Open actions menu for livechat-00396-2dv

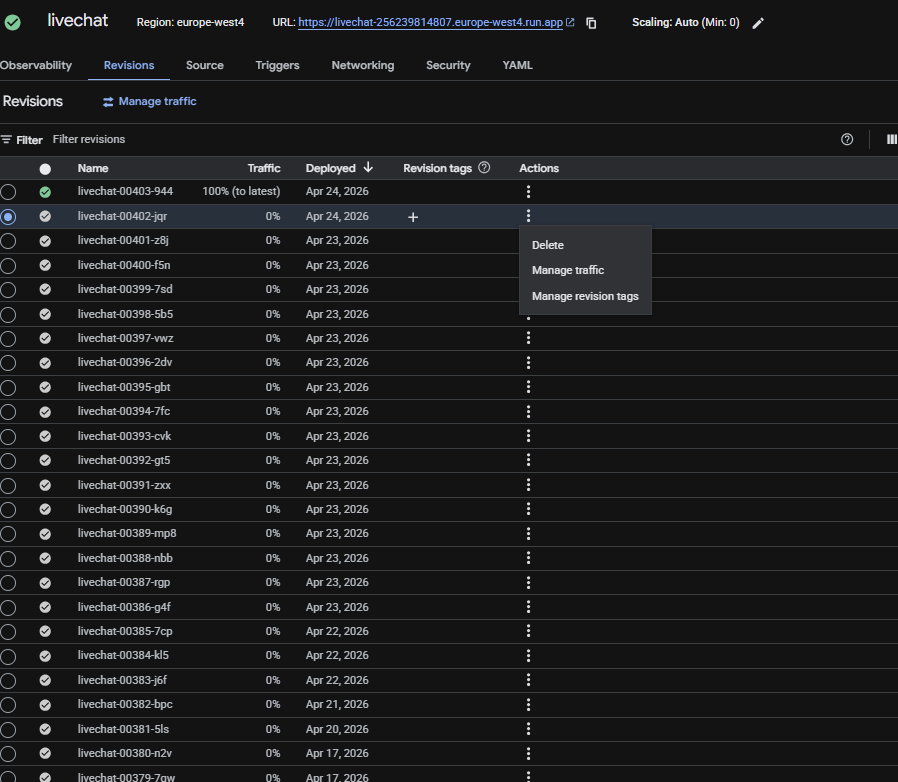pyautogui.click(x=528, y=363)
